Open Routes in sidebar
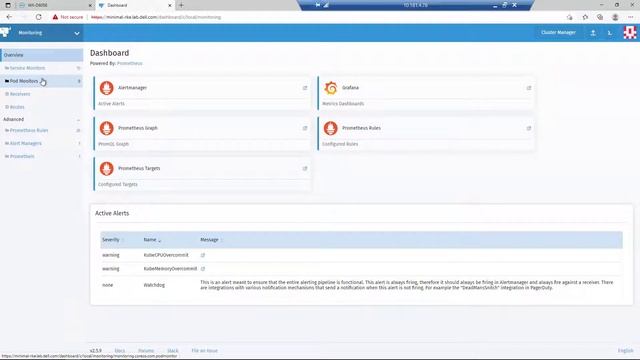Screen dimensions: 640x360 tap(42, 107)
